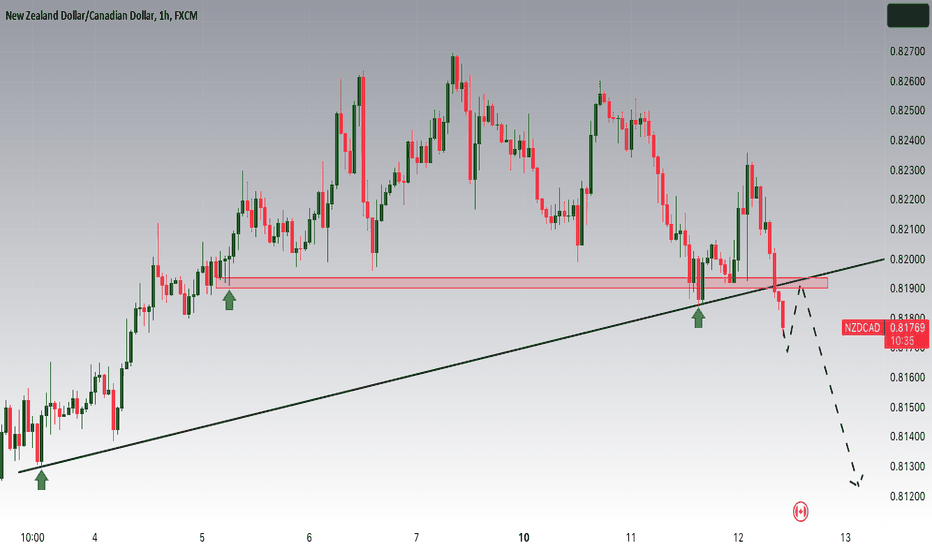Screen dimensions: 932x550
Task: Click the 0.82700 price axis label
Action: click(907, 52)
